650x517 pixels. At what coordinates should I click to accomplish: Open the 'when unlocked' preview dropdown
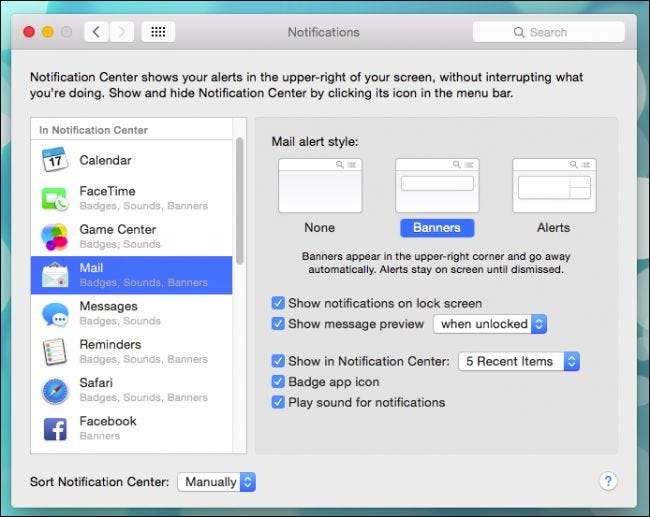[490, 324]
